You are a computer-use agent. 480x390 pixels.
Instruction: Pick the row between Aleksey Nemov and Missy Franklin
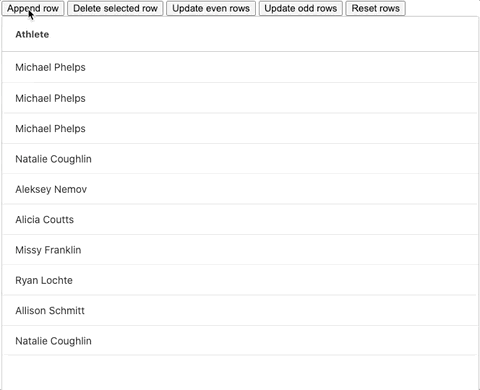[x=240, y=219]
